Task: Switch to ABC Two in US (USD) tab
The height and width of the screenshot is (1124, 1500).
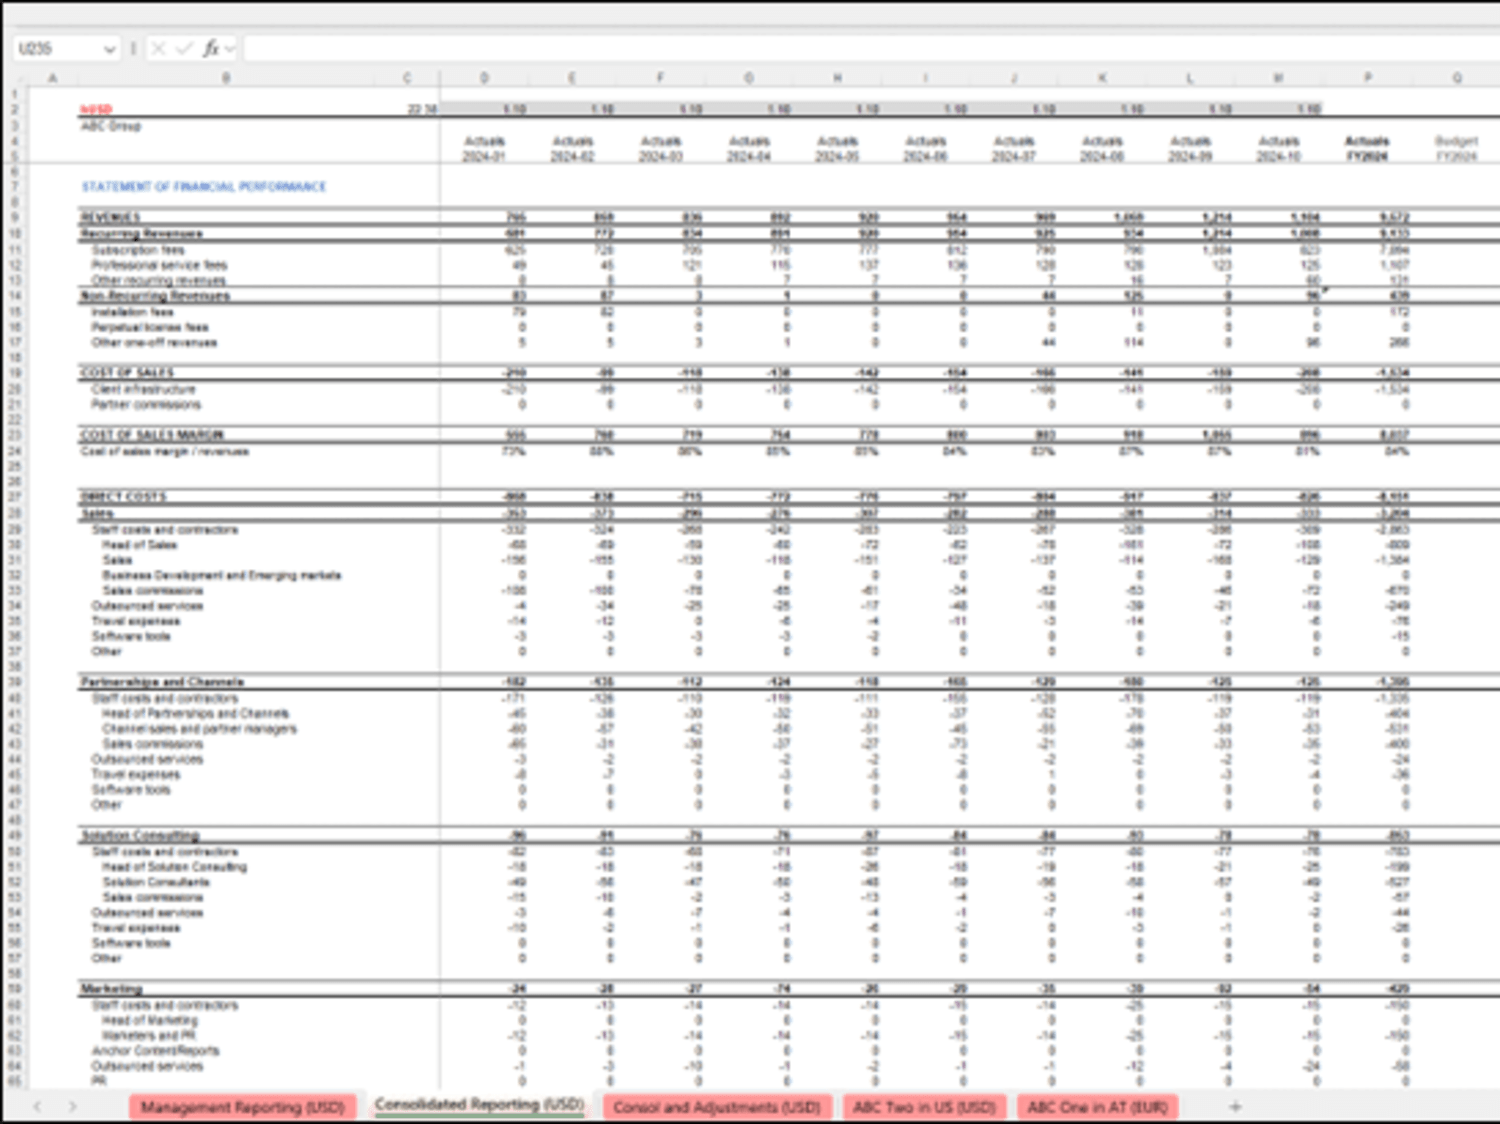Action: pos(924,1107)
